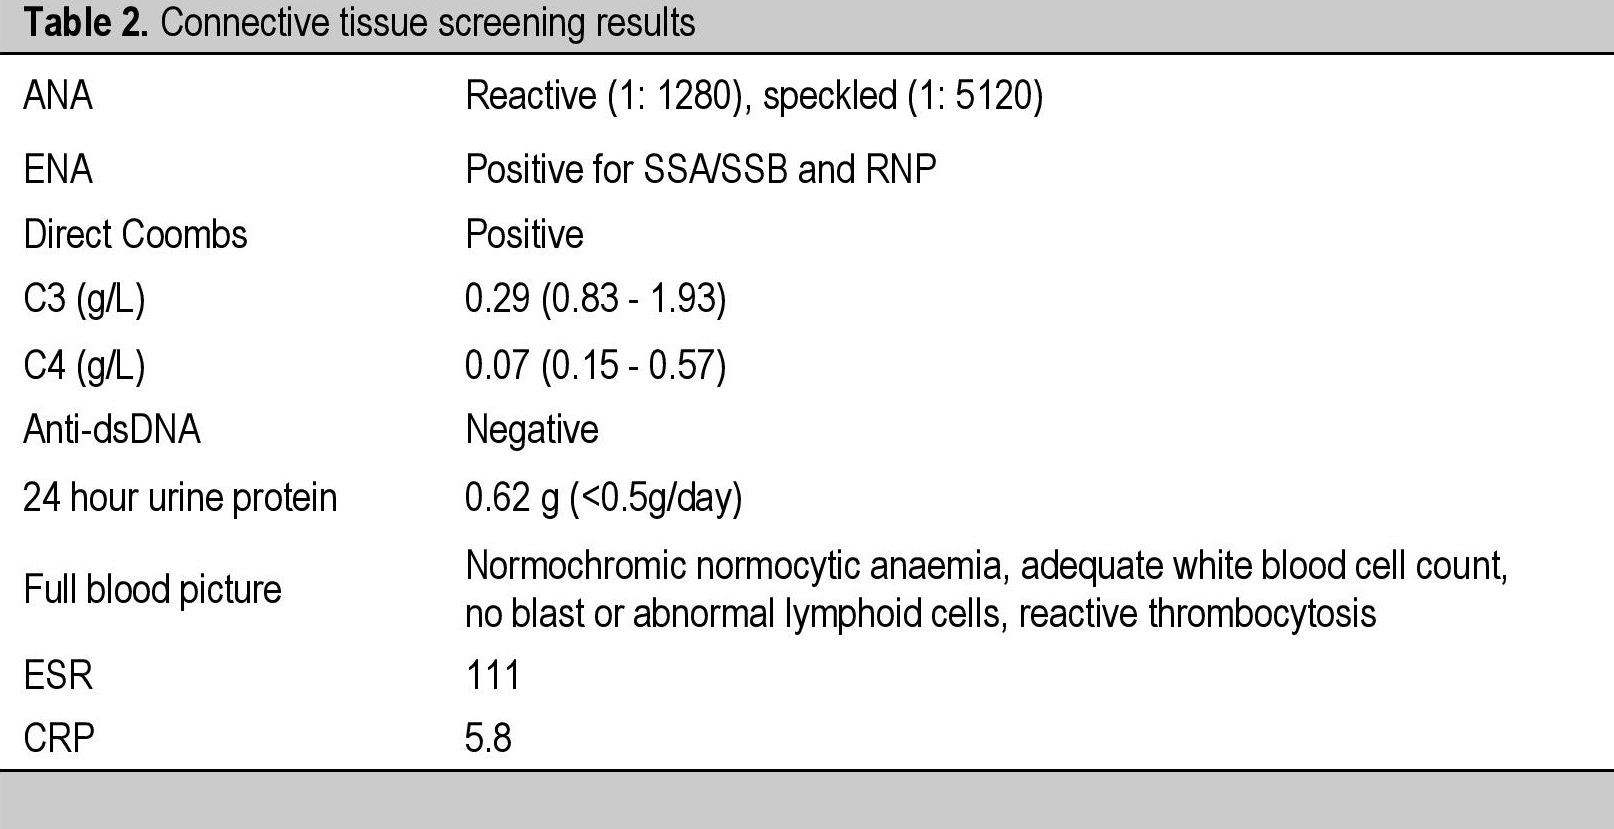Screen dimensions: 1614x829
Task: Click the ANA result Reactive (1: 1280)
Action: coord(608,96)
